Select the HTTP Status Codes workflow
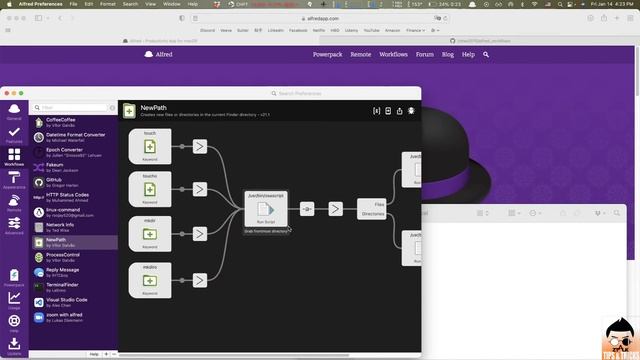Viewport: 640px width, 360px height. pyautogui.click(x=75, y=197)
